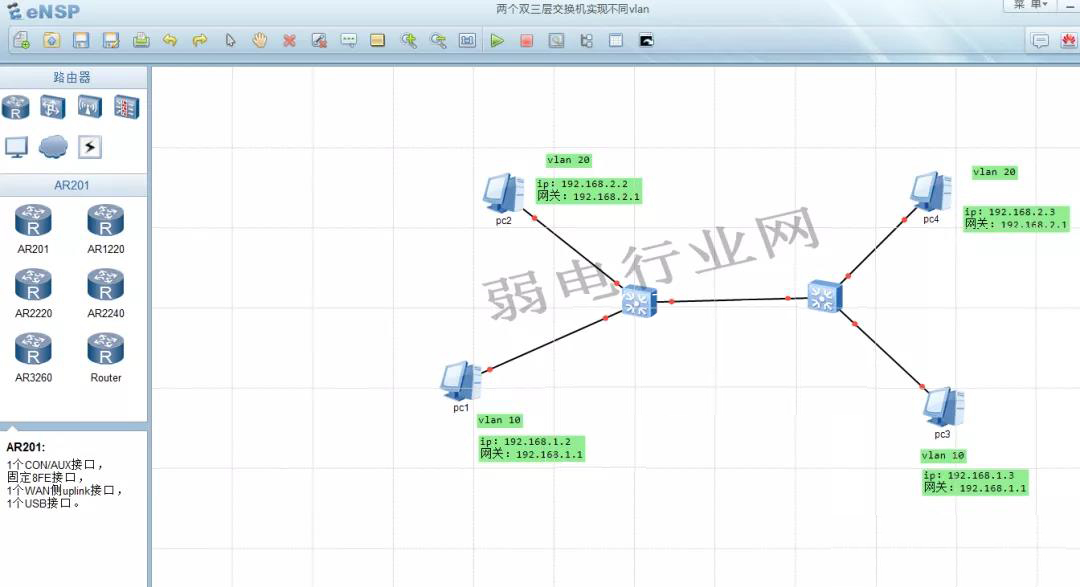Image resolution: width=1080 pixels, height=587 pixels.
Task: Select the AR1220 router model
Action: point(106,228)
